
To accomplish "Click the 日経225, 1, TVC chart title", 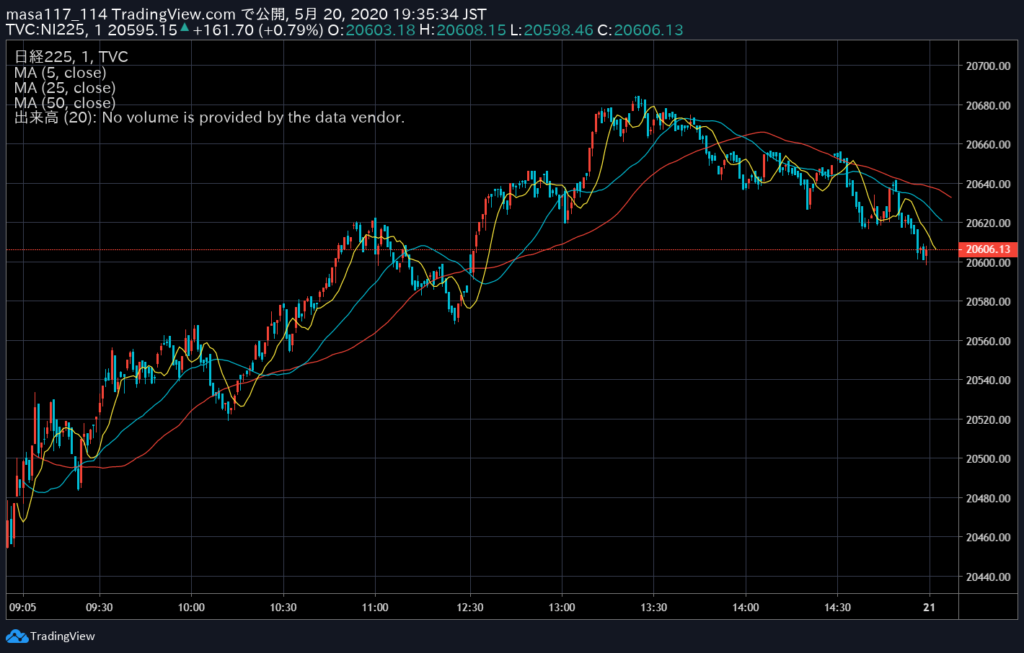I will [x=71, y=57].
